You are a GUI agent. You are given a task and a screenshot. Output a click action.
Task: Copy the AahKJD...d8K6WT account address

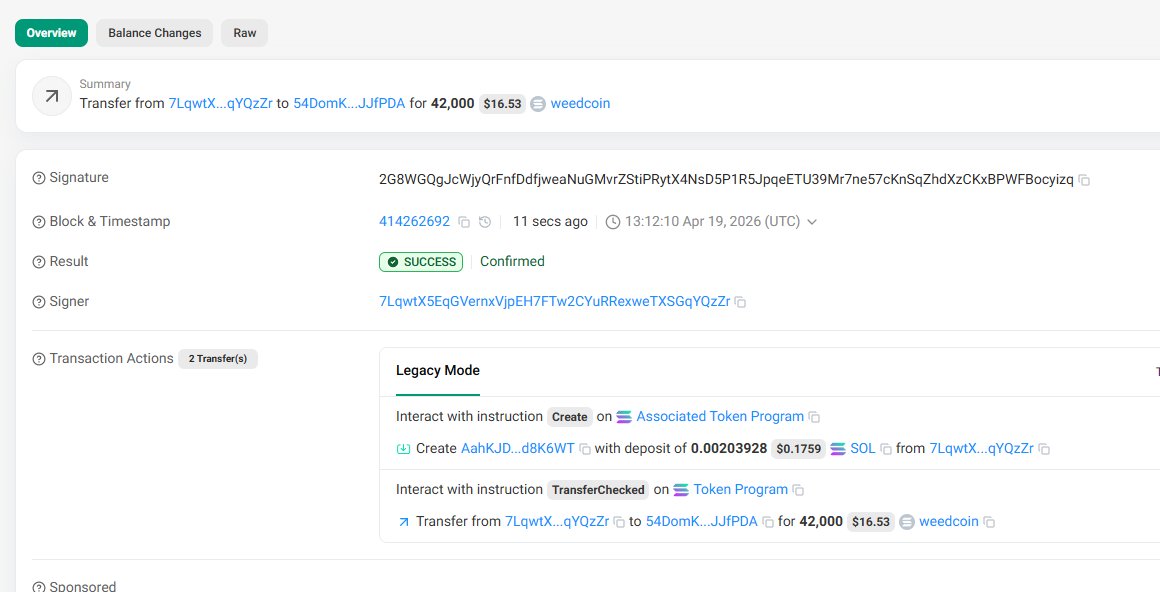584,449
